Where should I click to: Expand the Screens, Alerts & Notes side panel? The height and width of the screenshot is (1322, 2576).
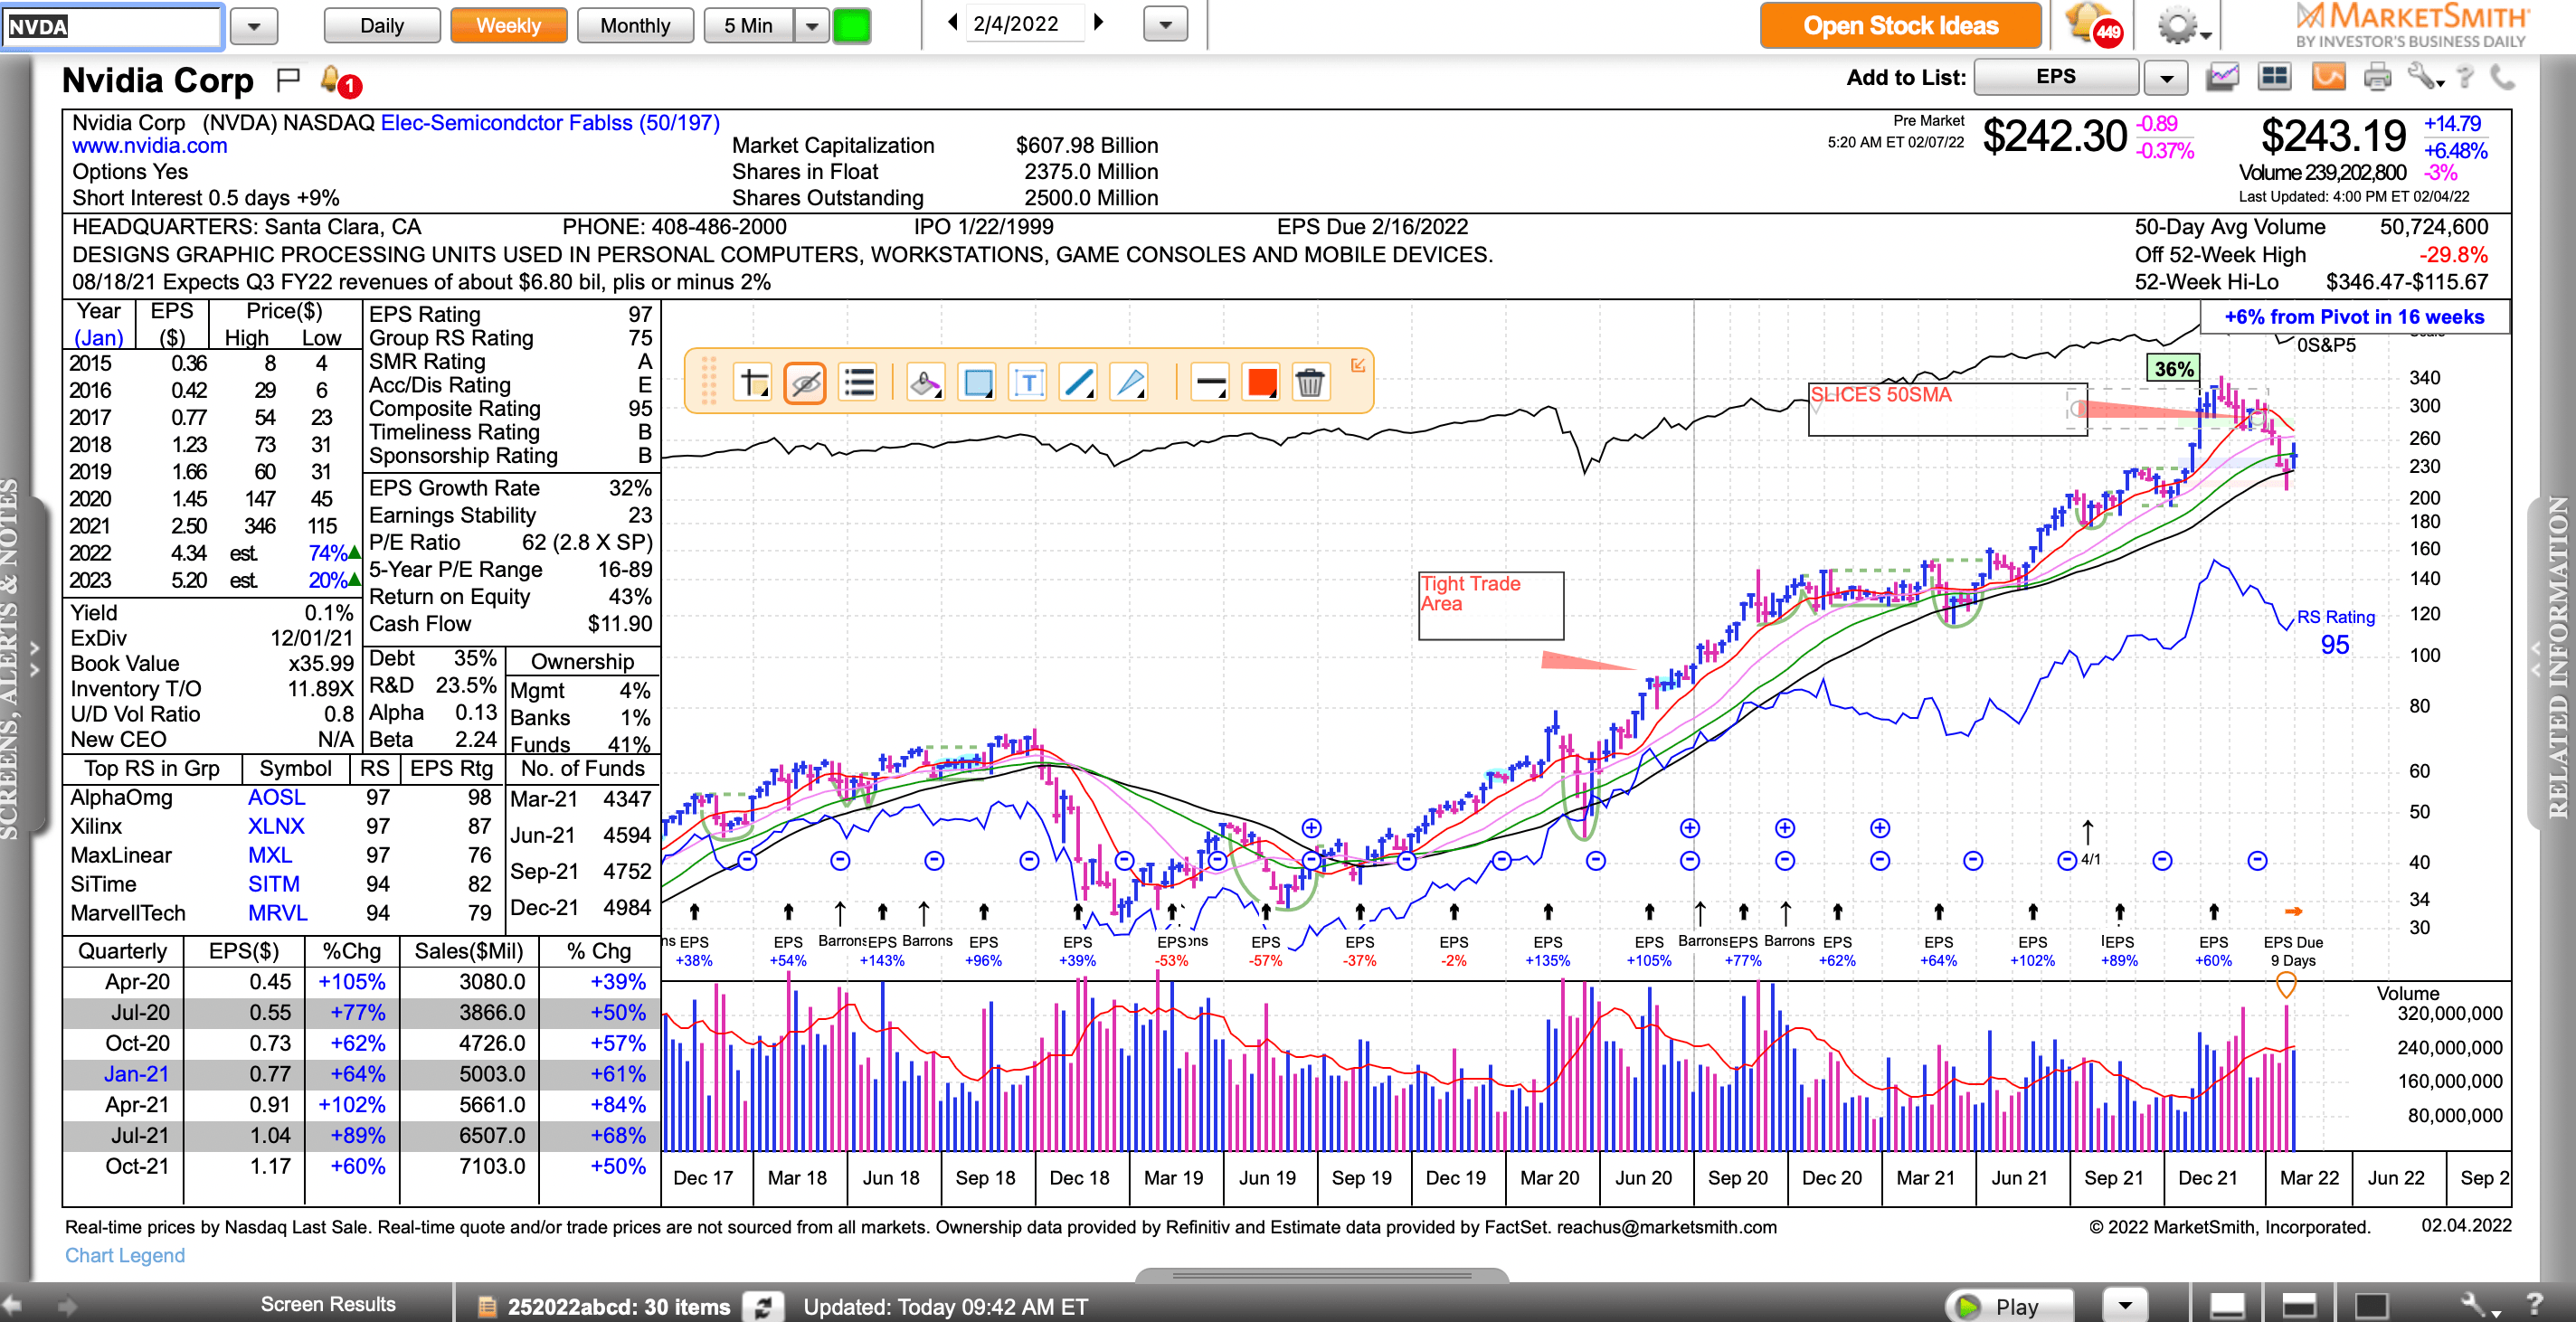click(x=34, y=660)
